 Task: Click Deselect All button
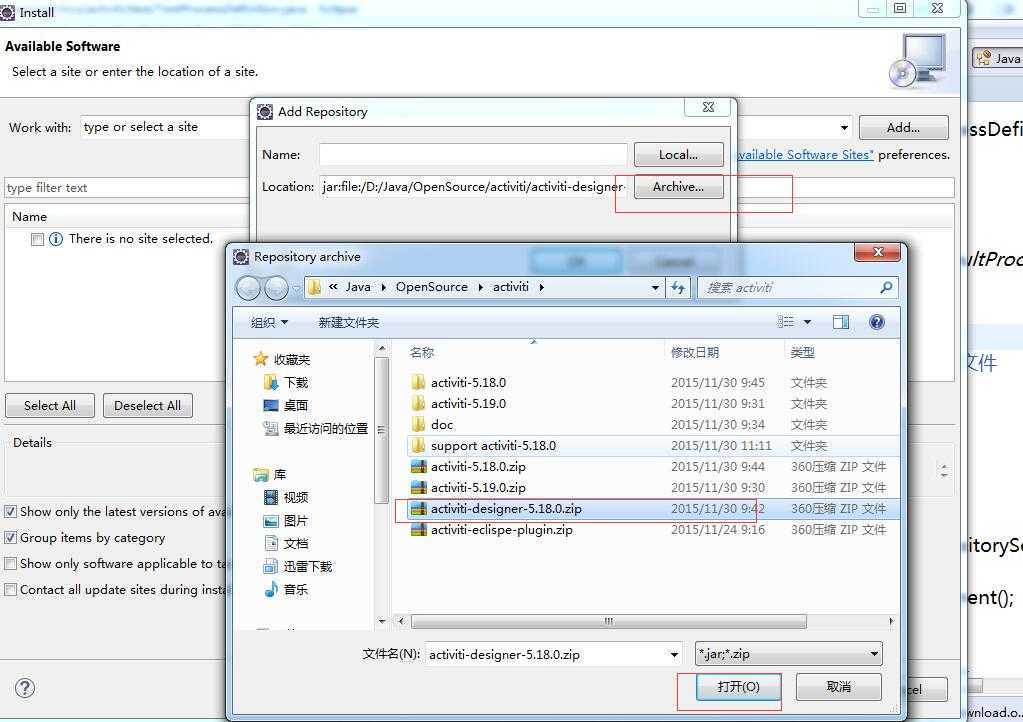tap(147, 406)
